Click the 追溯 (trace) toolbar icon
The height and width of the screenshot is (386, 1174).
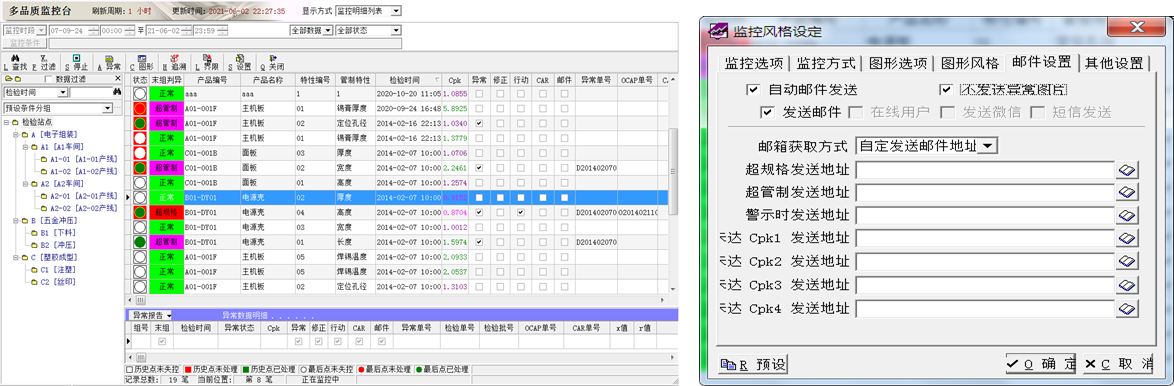(174, 58)
